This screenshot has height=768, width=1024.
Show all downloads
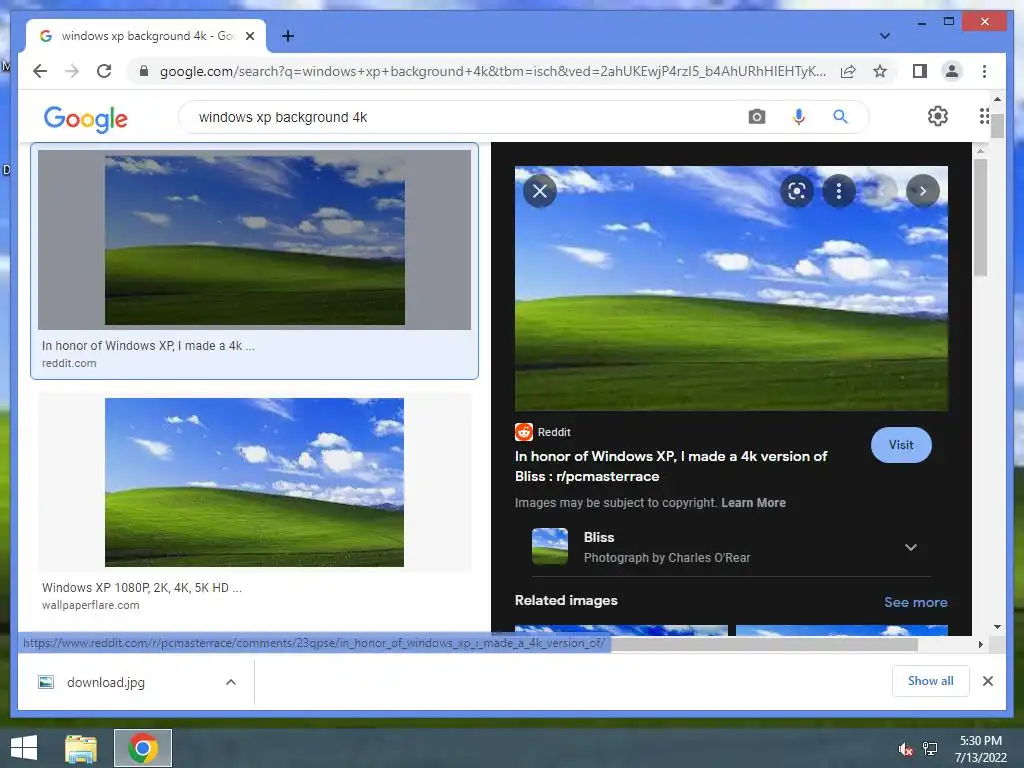930,681
